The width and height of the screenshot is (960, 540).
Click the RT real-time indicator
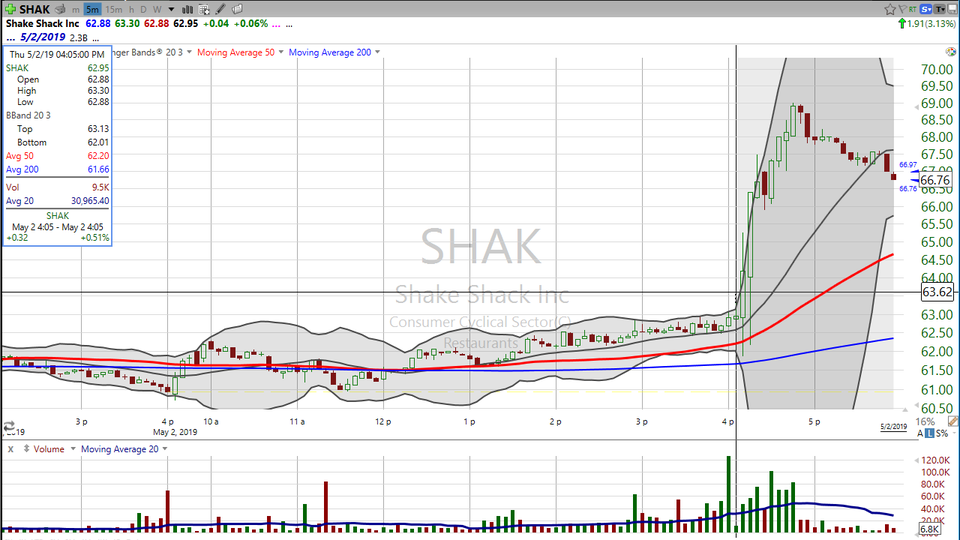(x=913, y=9)
